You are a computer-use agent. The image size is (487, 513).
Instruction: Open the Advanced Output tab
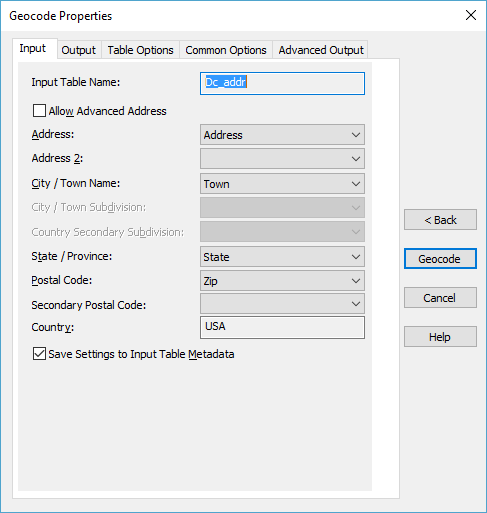(x=321, y=50)
